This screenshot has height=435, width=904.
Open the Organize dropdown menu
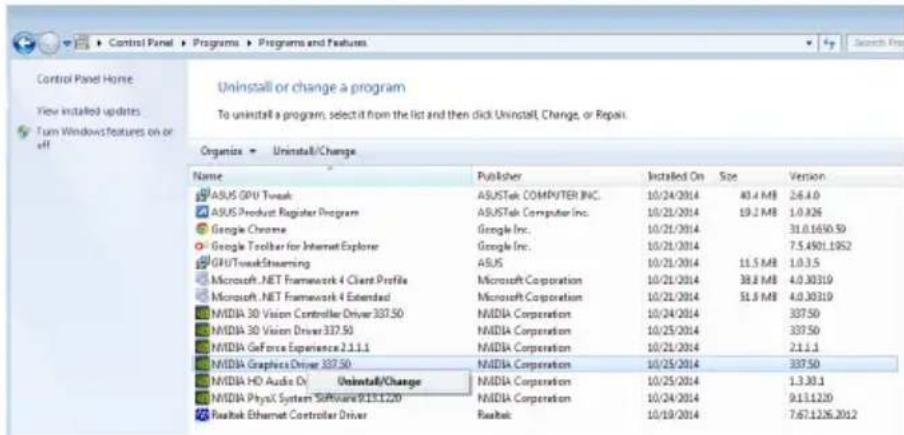tap(227, 152)
